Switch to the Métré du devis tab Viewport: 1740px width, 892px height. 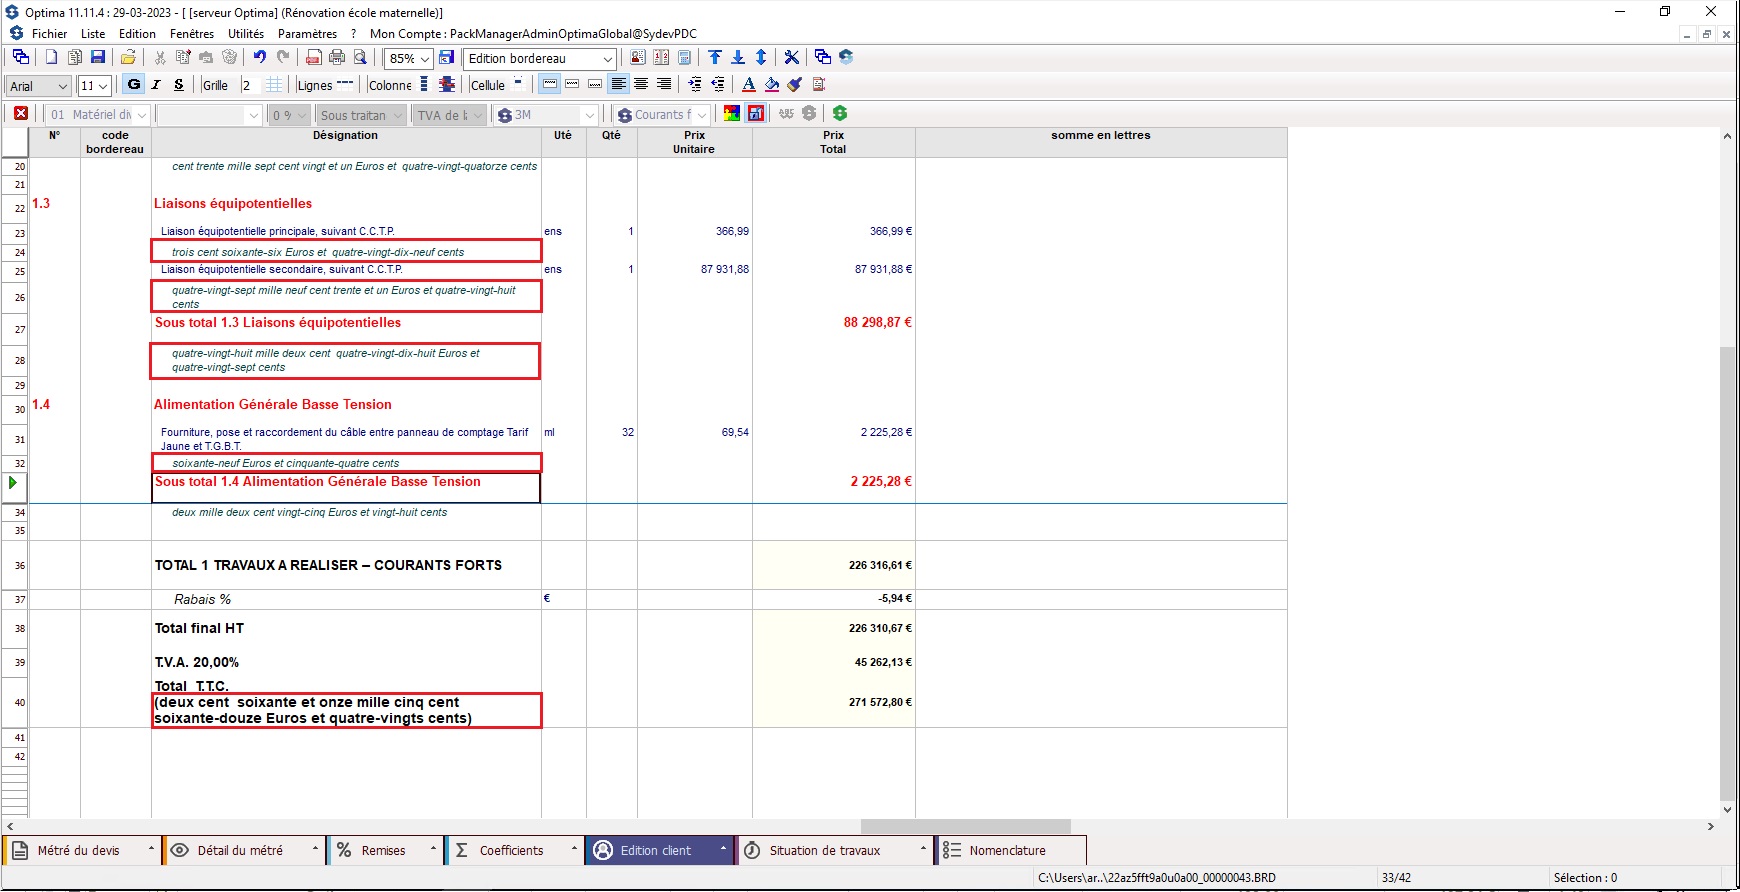(82, 850)
